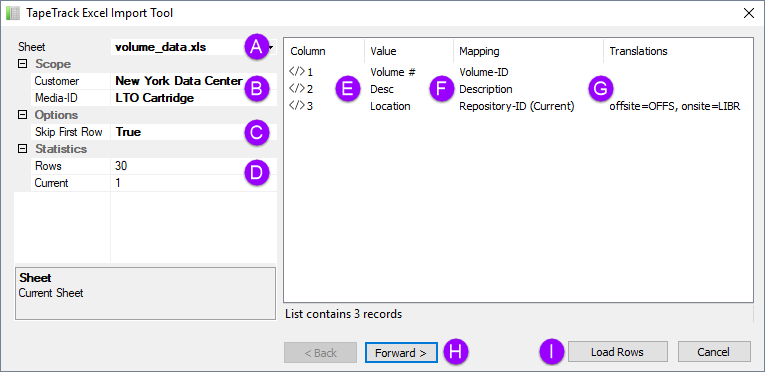The width and height of the screenshot is (765, 372).
Task: Click the Volume-ID mapping cell
Action: point(484,72)
